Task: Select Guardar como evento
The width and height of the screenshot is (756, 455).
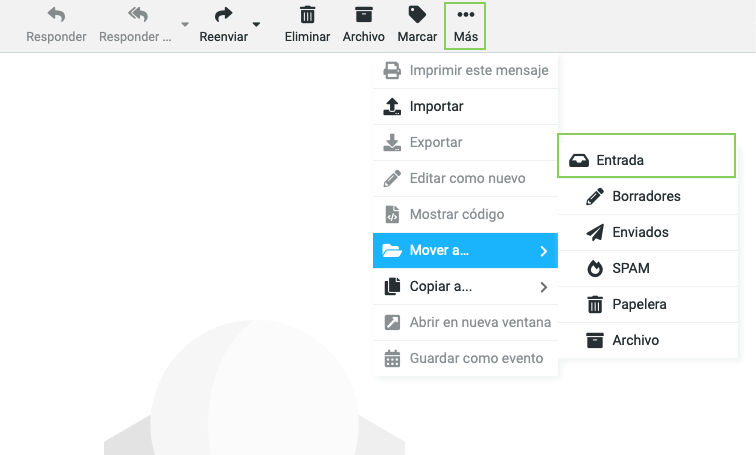Action: click(465, 359)
